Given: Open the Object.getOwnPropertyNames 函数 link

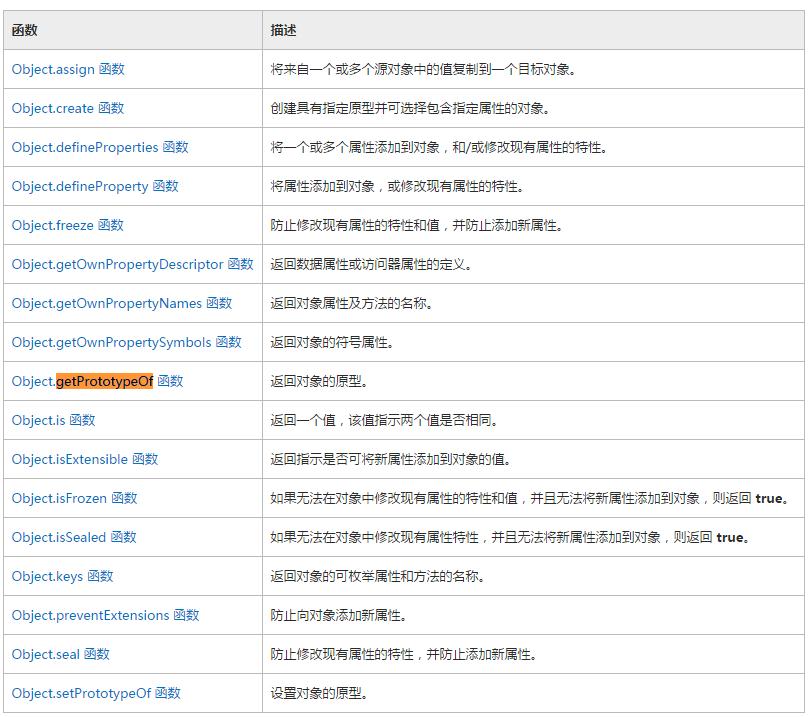Looking at the screenshot, I should click(x=122, y=303).
